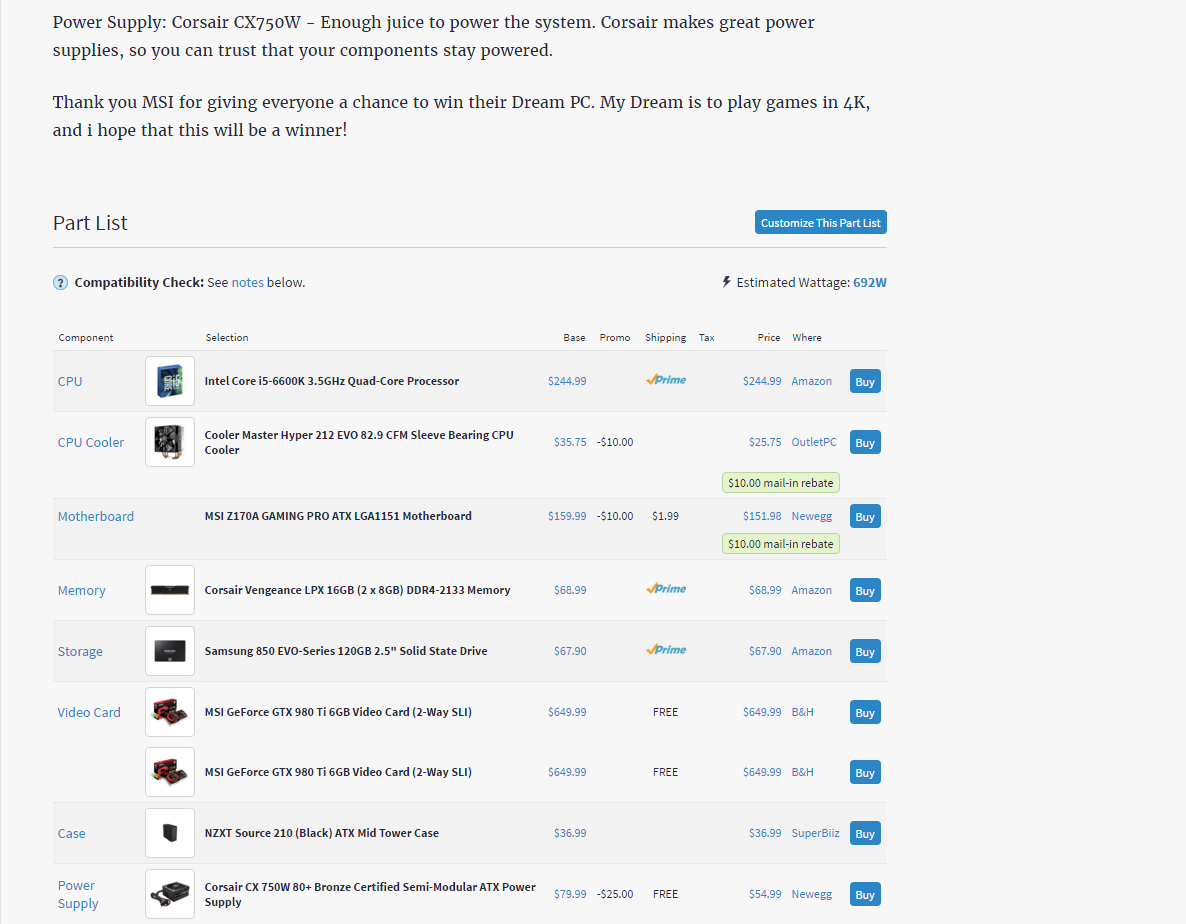Click the Storage base price $67.90

click(x=570, y=651)
